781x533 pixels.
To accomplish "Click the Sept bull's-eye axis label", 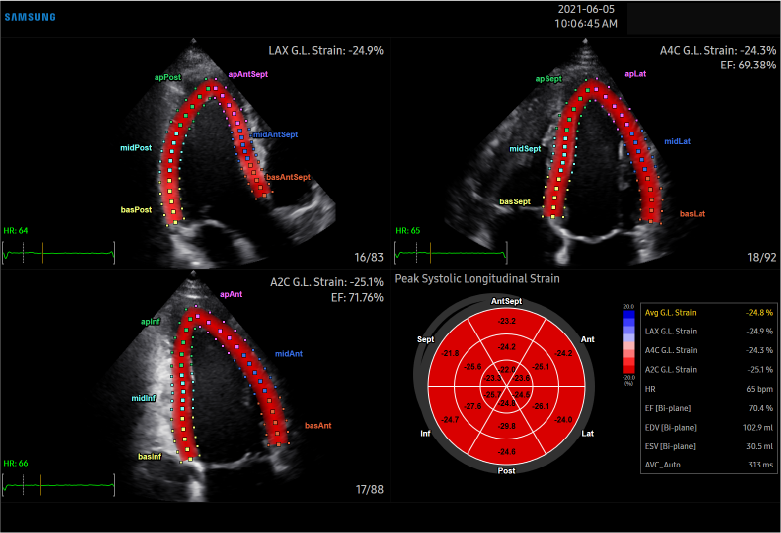I will tap(425, 339).
